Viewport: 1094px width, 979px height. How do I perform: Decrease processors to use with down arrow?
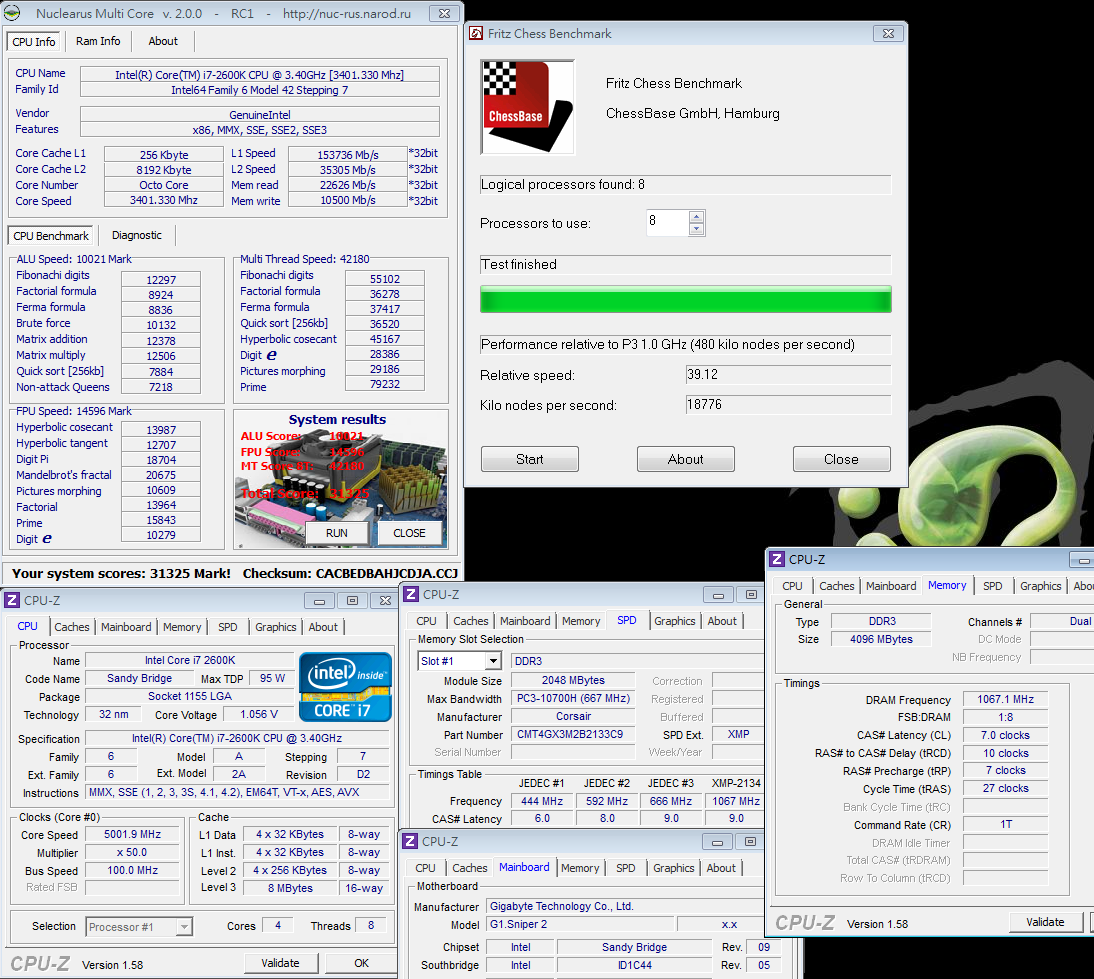pyautogui.click(x=696, y=230)
